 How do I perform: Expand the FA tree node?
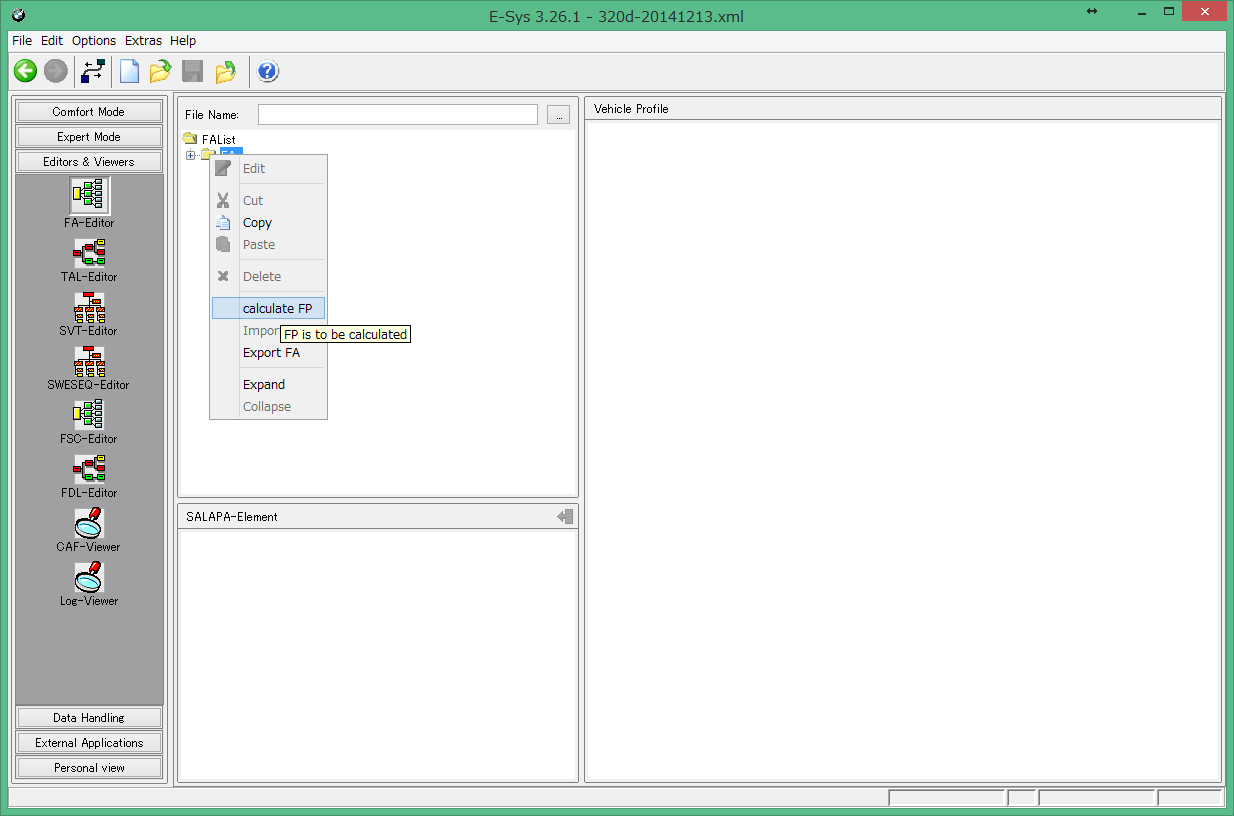(x=190, y=154)
